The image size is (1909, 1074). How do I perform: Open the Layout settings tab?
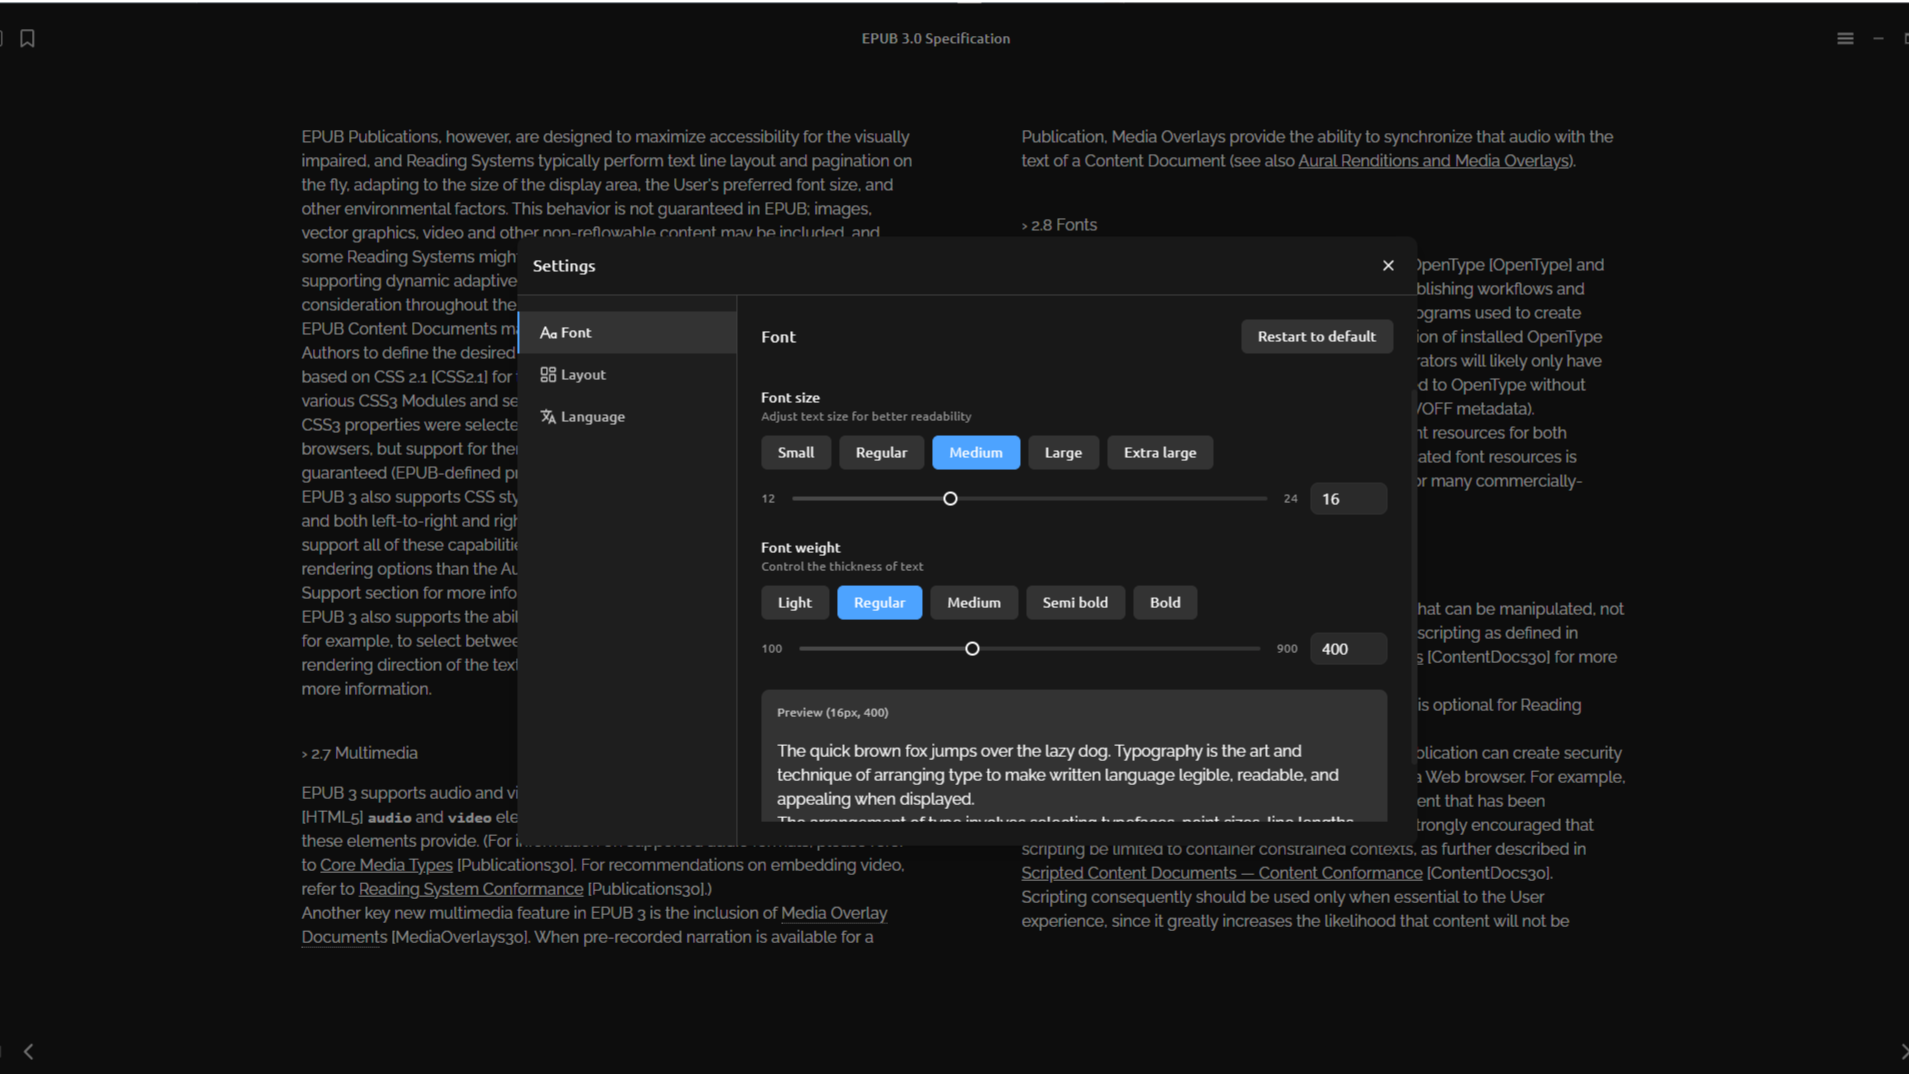(x=628, y=374)
